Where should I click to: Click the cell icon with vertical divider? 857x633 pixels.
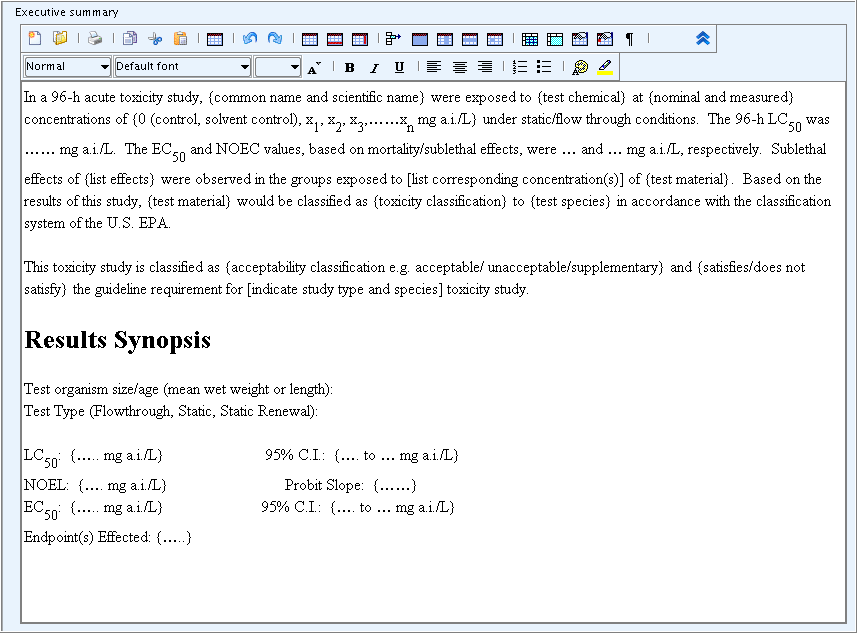coord(445,39)
